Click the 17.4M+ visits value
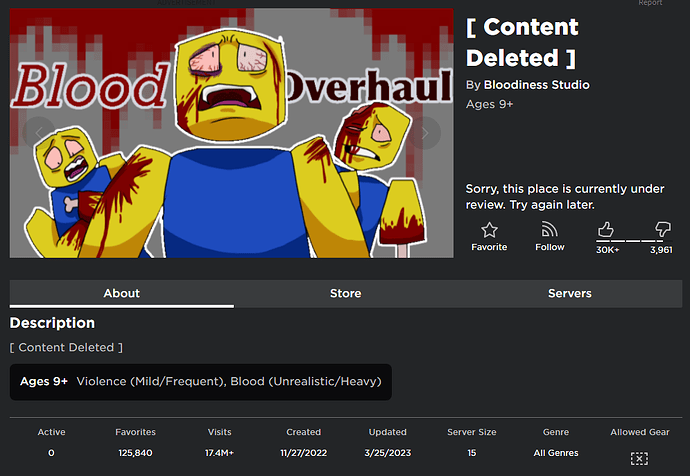 click(x=219, y=453)
